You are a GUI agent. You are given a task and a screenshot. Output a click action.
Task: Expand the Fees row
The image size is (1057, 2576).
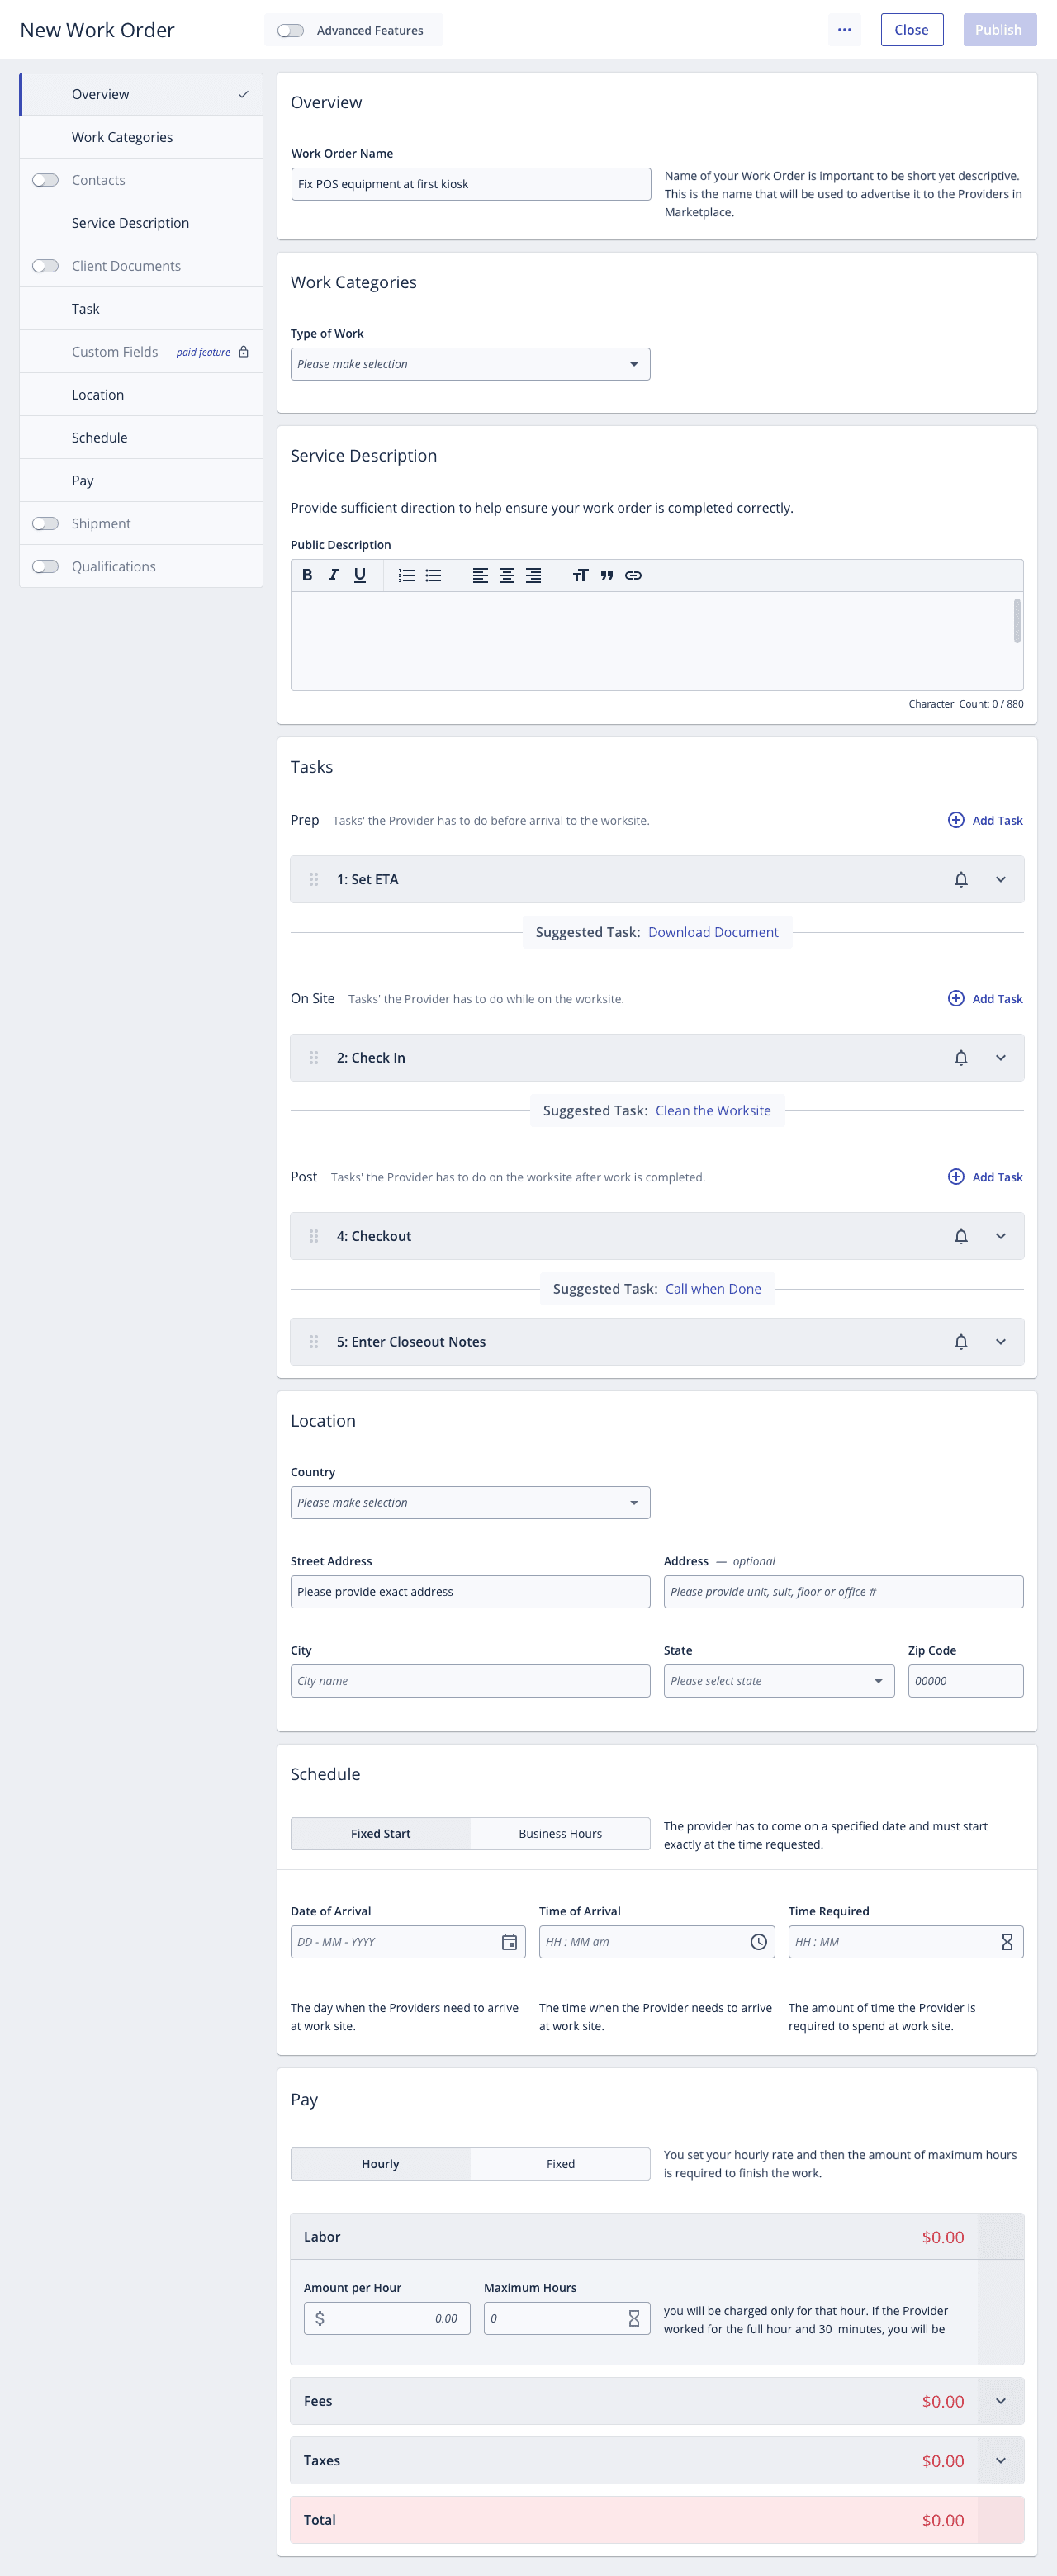1001,2401
